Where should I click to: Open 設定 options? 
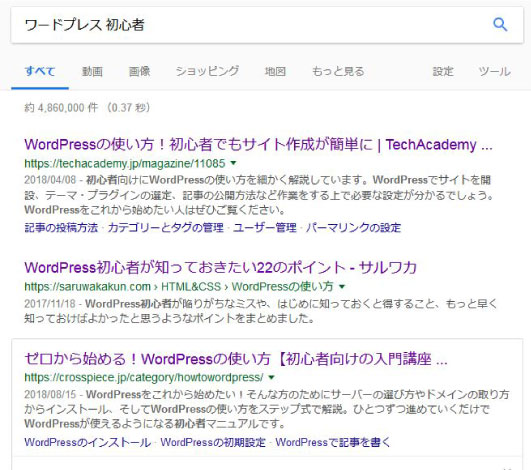443,71
